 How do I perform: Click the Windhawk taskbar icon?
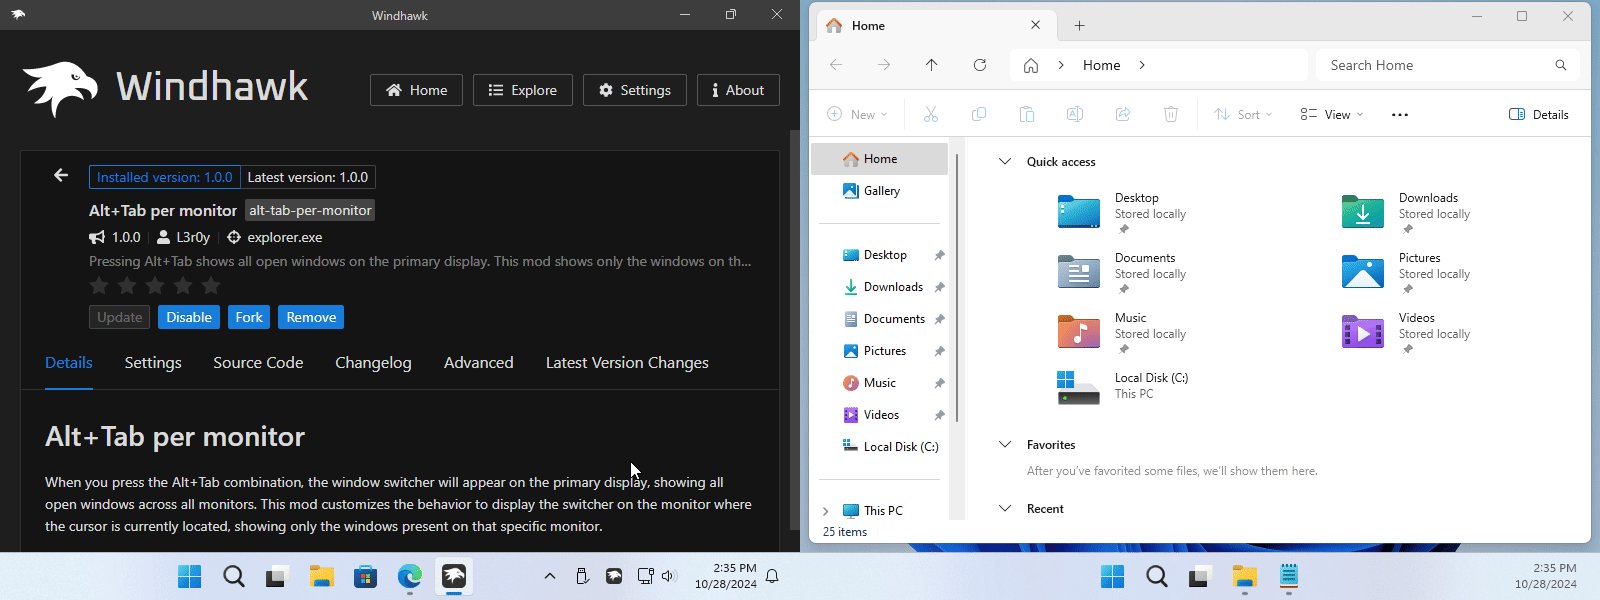pyautogui.click(x=454, y=576)
